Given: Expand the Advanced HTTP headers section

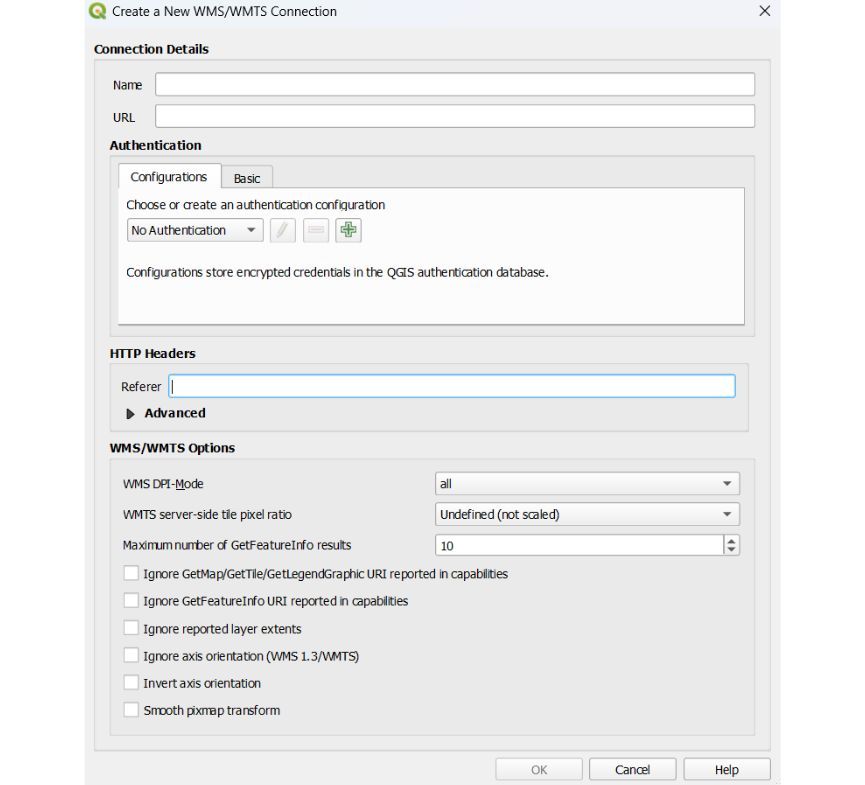Looking at the screenshot, I should point(131,413).
